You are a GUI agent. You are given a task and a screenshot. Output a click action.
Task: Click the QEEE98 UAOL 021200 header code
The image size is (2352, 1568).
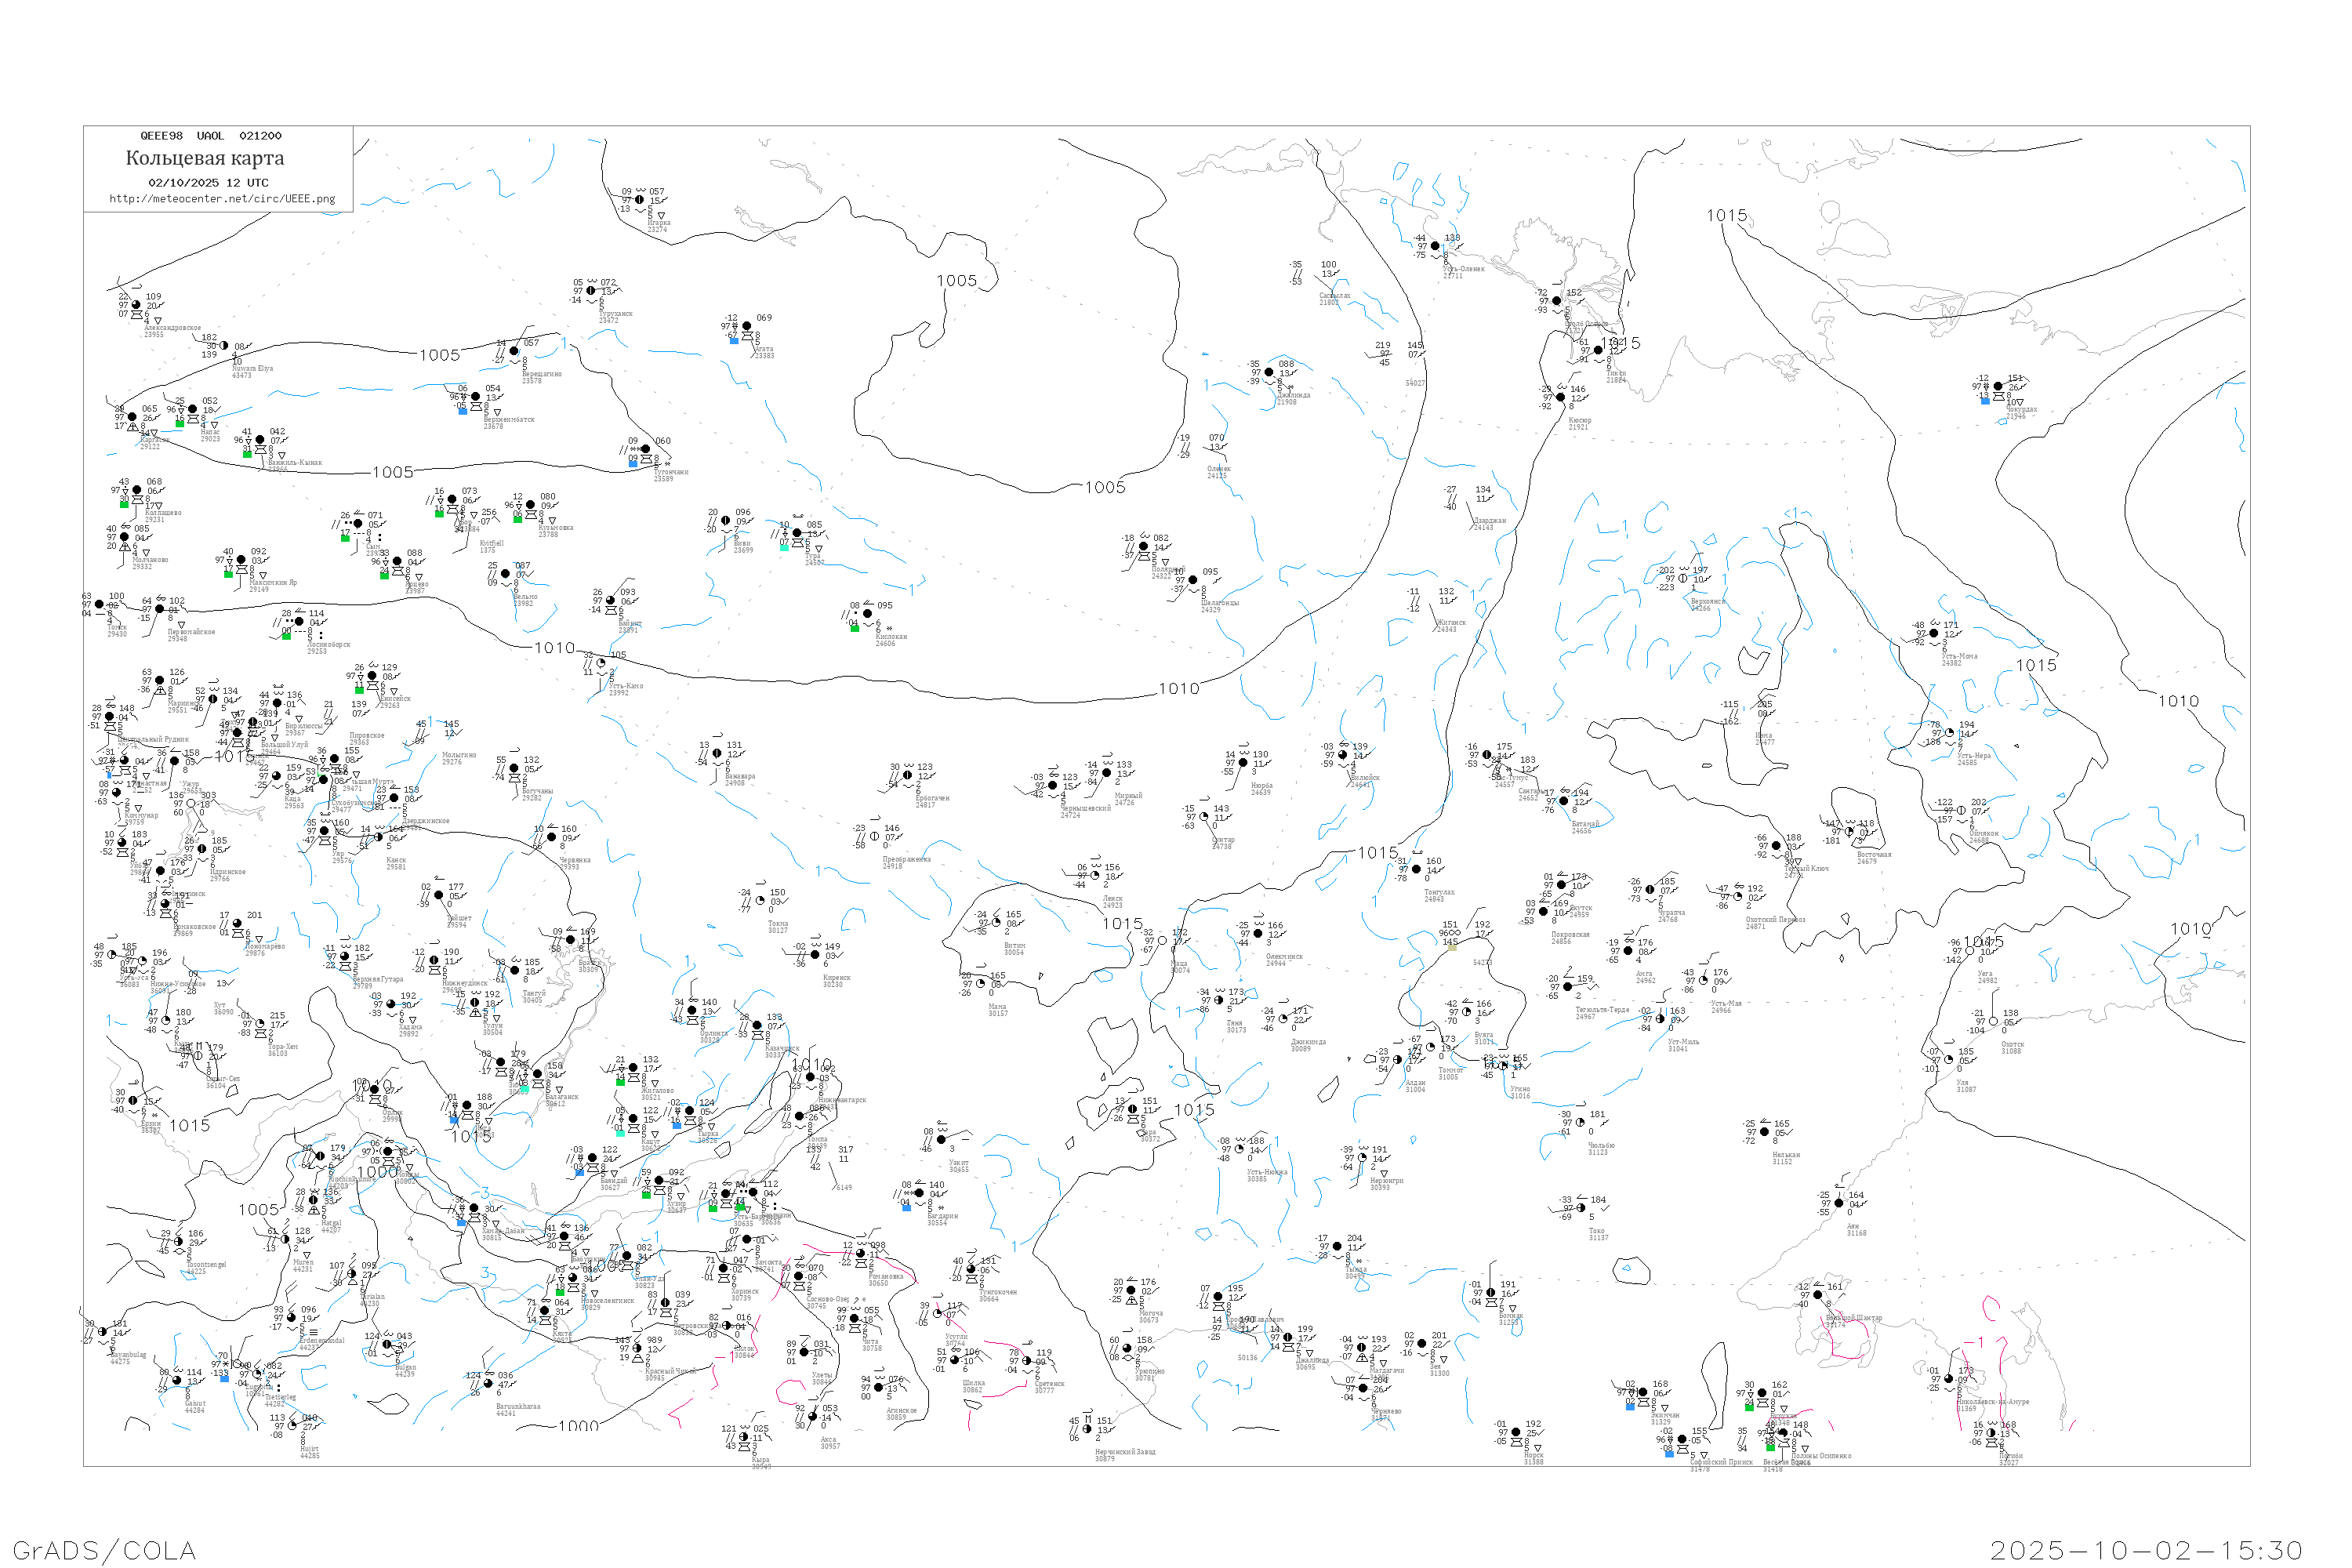[x=210, y=136]
